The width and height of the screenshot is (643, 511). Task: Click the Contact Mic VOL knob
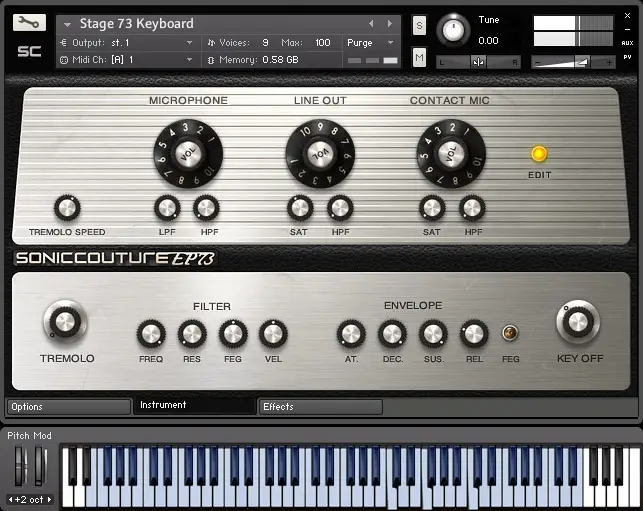click(451, 154)
